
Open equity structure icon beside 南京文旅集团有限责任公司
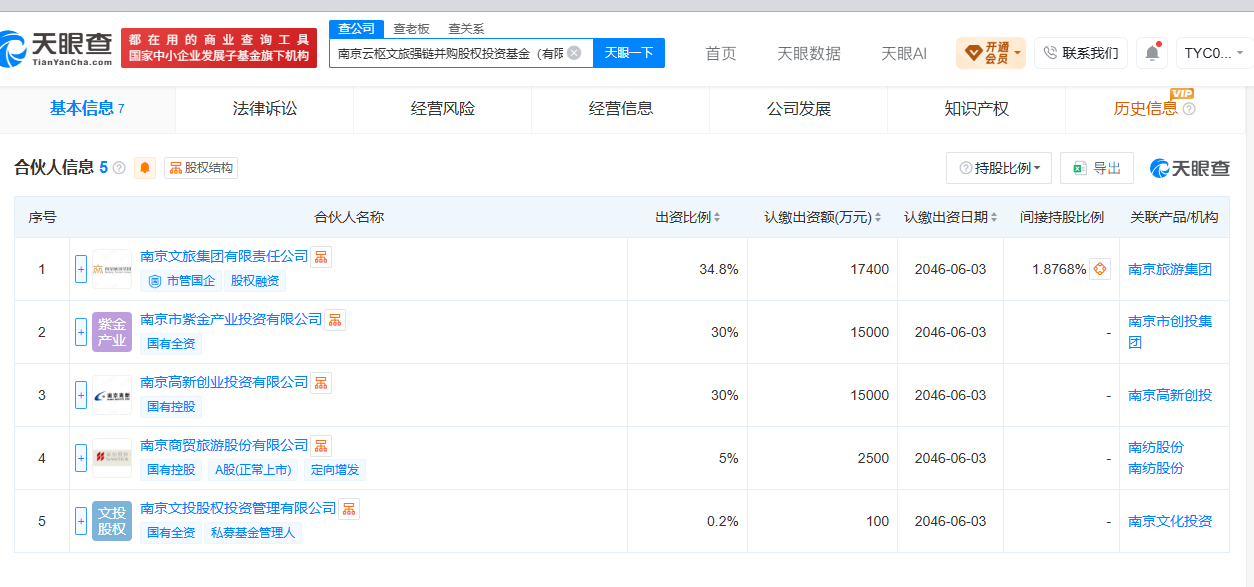[x=321, y=256]
